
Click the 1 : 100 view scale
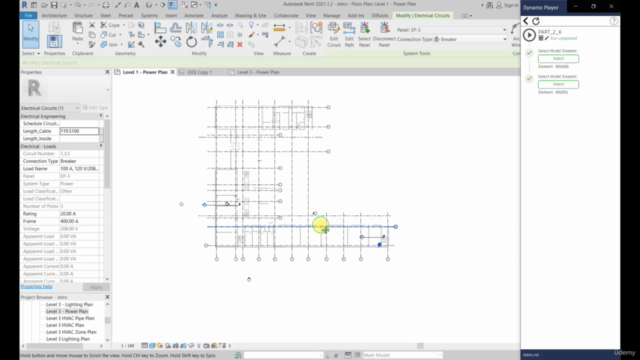127,346
